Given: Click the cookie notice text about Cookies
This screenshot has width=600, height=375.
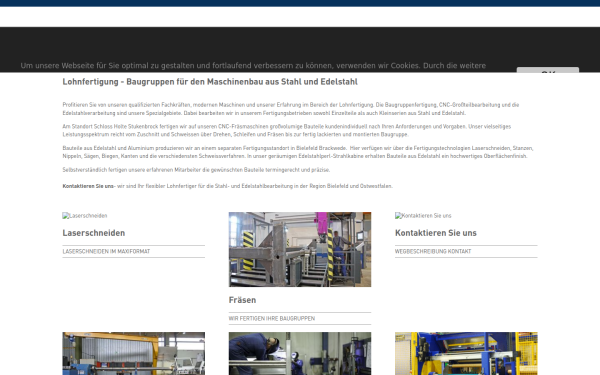Looking at the screenshot, I should coord(253,65).
